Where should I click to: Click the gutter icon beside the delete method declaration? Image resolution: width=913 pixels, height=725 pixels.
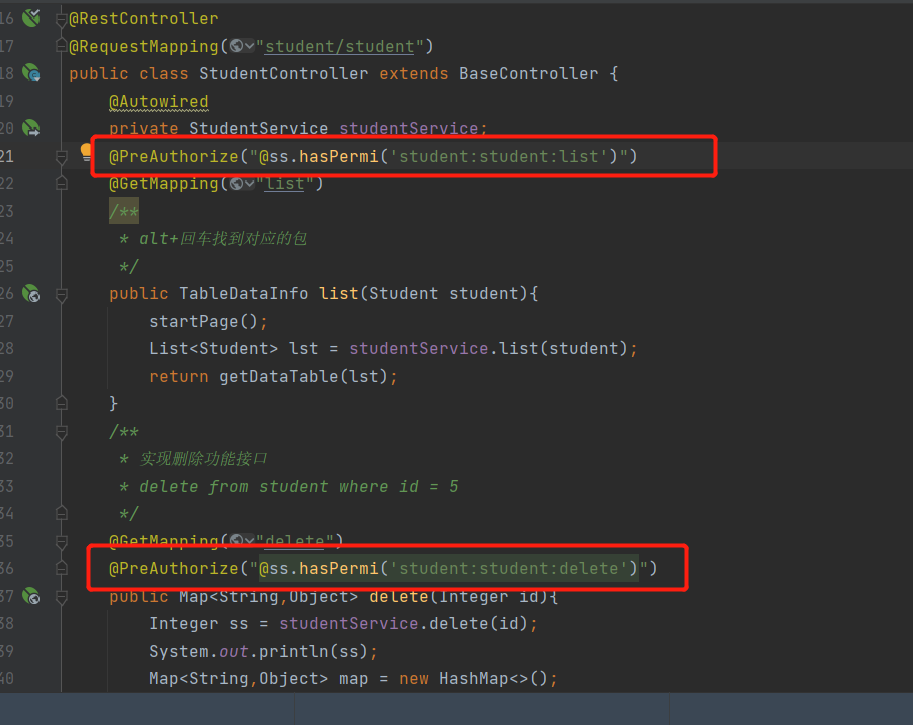click(31, 596)
